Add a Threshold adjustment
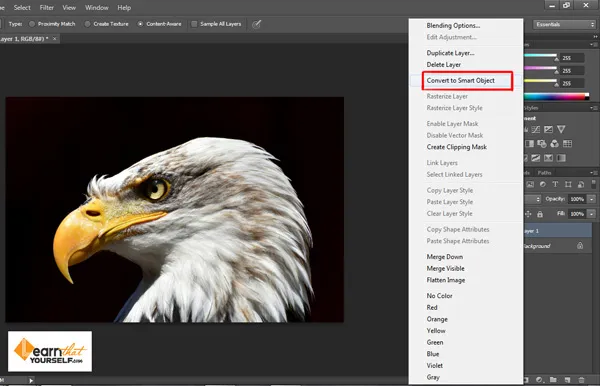This screenshot has height=386, width=600. (x=536, y=158)
